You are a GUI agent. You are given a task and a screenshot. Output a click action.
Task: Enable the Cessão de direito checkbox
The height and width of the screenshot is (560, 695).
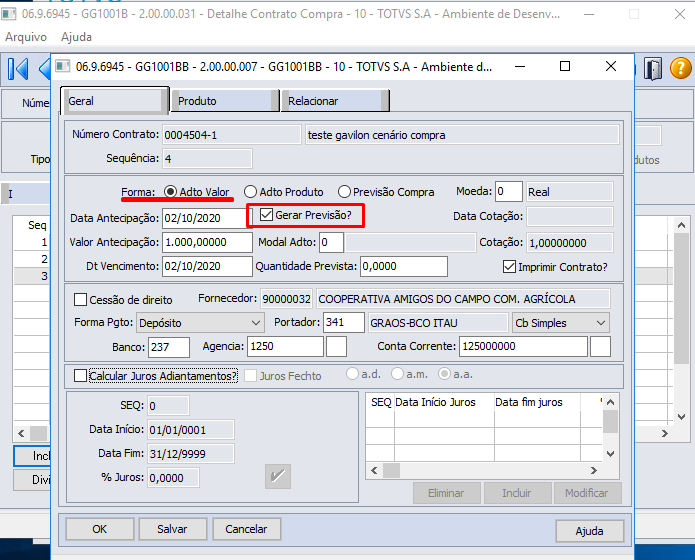(80, 299)
